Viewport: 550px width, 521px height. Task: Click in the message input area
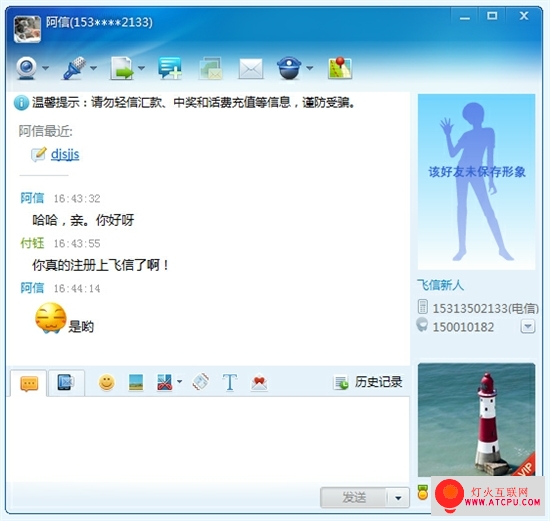coord(208,439)
